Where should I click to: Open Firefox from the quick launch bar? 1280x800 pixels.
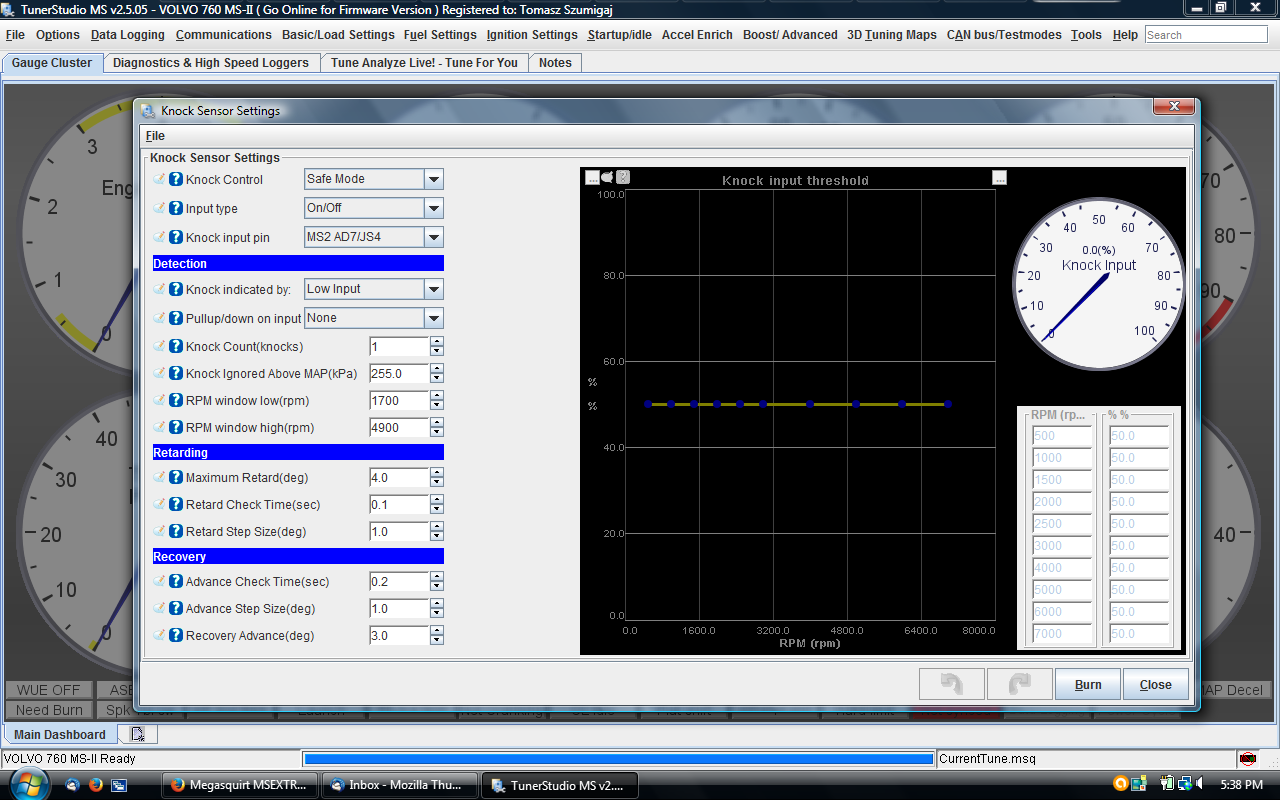(x=96, y=785)
